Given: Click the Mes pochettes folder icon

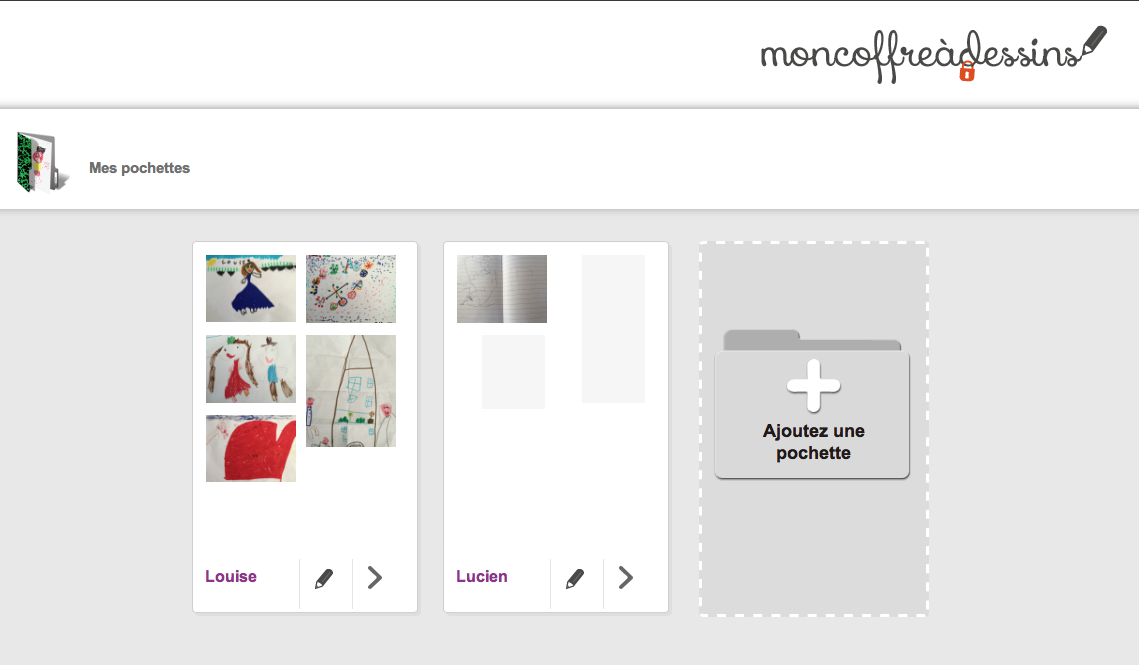Looking at the screenshot, I should [x=42, y=162].
